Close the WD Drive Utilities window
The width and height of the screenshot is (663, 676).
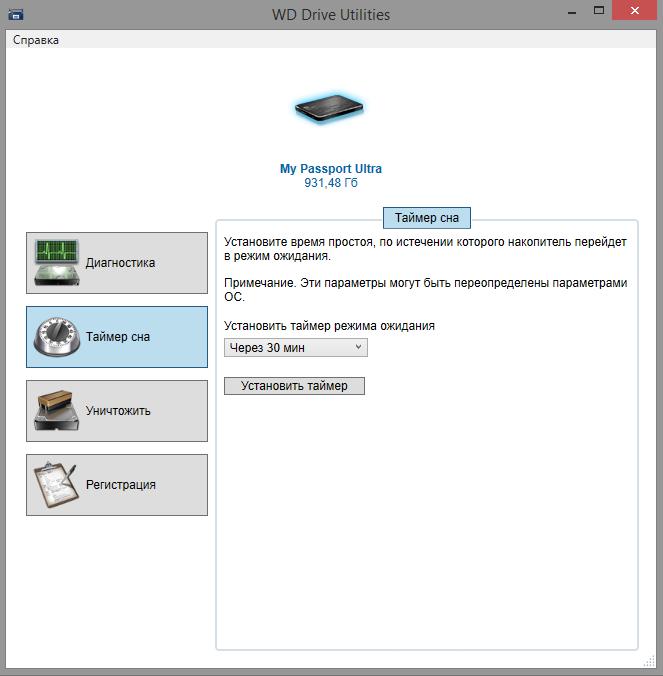(x=635, y=11)
